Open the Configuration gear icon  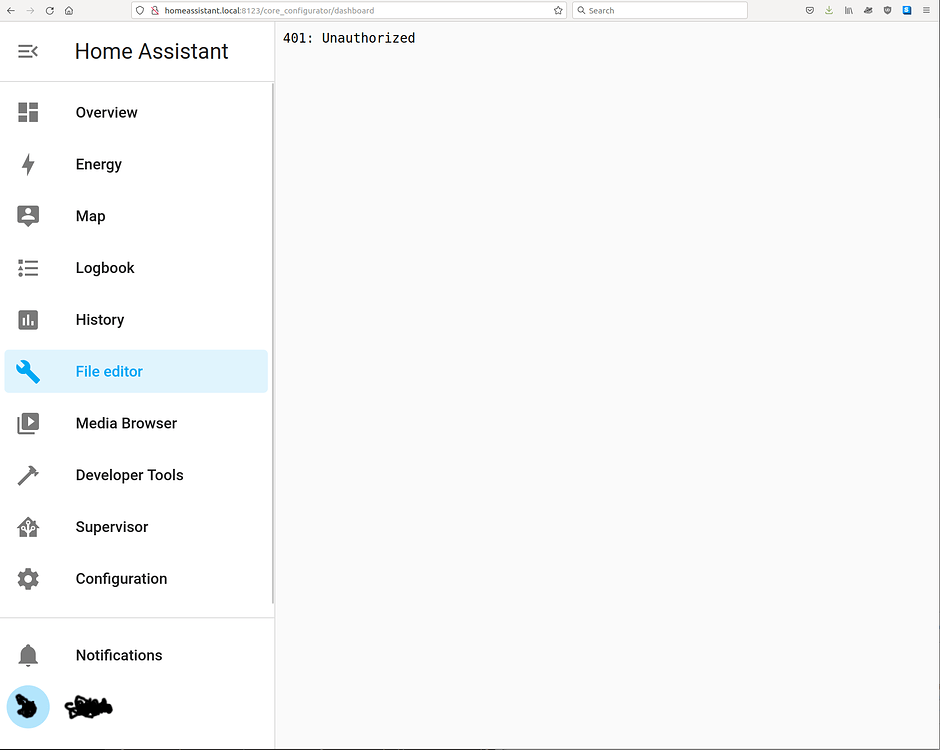click(27, 578)
